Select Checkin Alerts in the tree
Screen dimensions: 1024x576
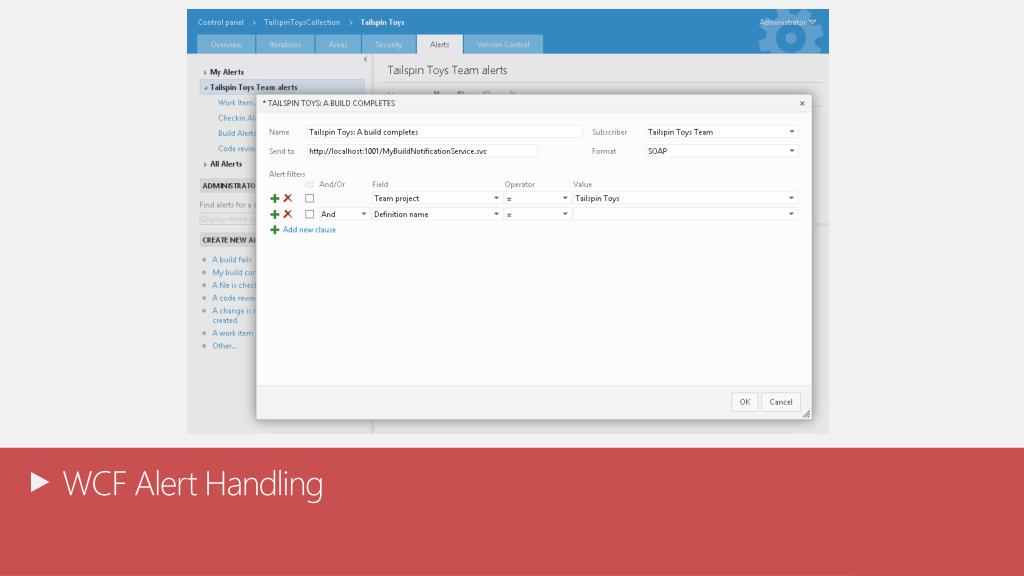tap(237, 118)
